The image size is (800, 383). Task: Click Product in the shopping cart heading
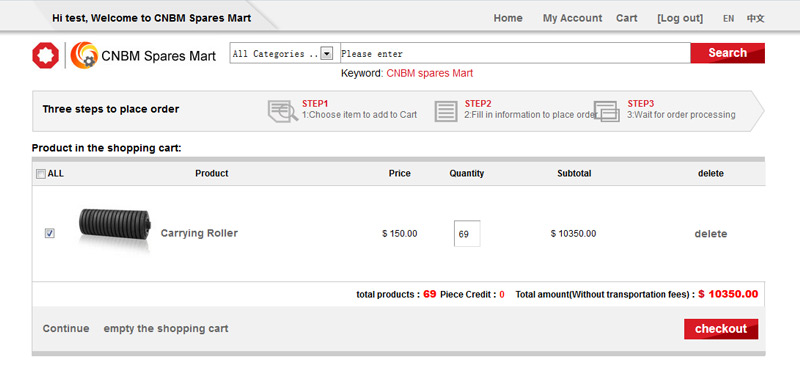point(107,148)
